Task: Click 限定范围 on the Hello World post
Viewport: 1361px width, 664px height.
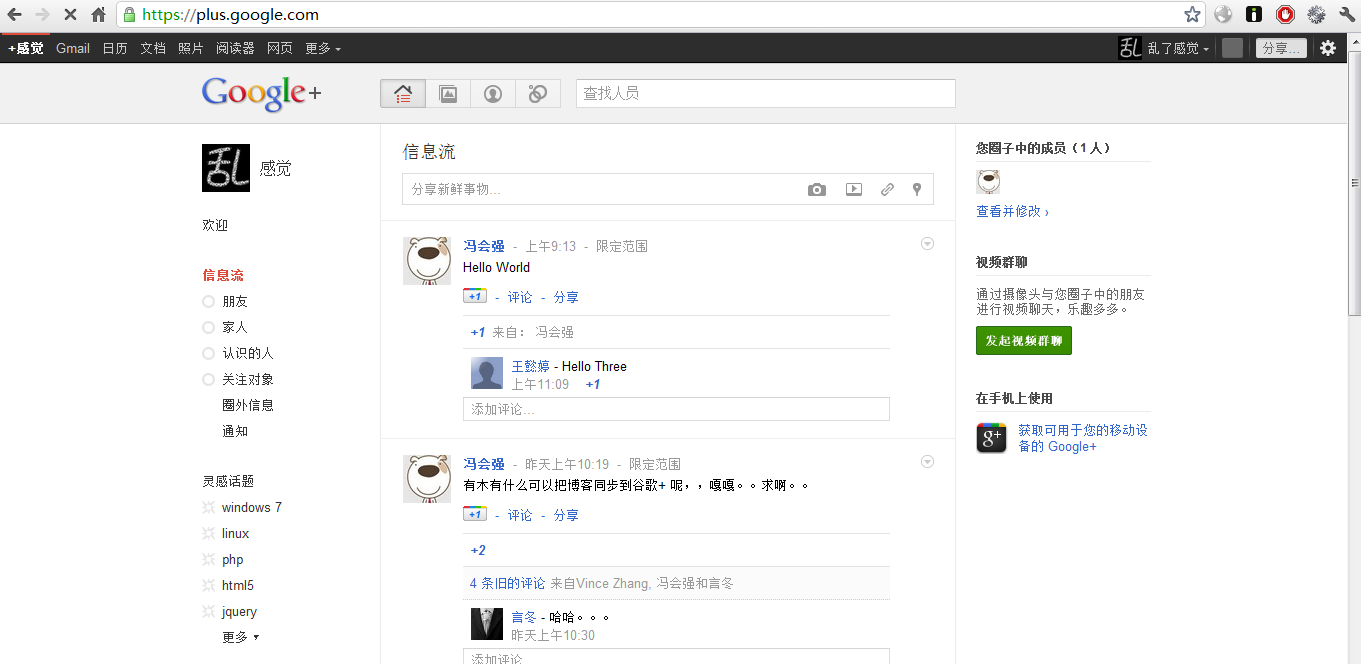Action: (x=622, y=246)
